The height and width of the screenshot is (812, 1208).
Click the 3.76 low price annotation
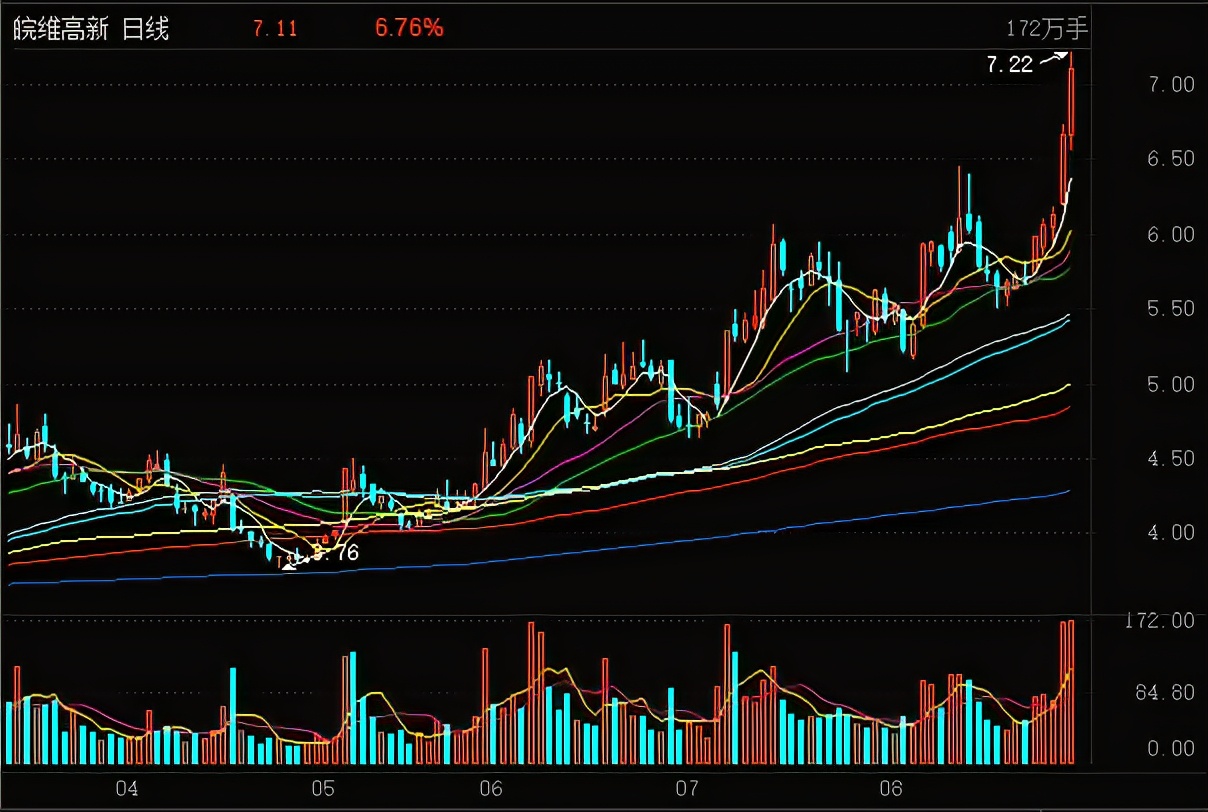point(336,551)
